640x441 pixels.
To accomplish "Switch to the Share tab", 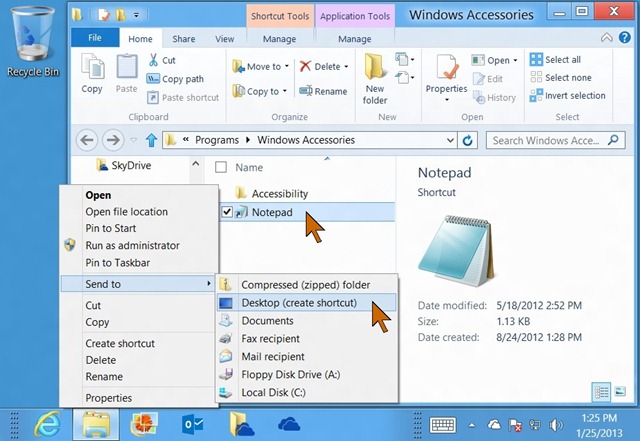I will pyautogui.click(x=183, y=39).
